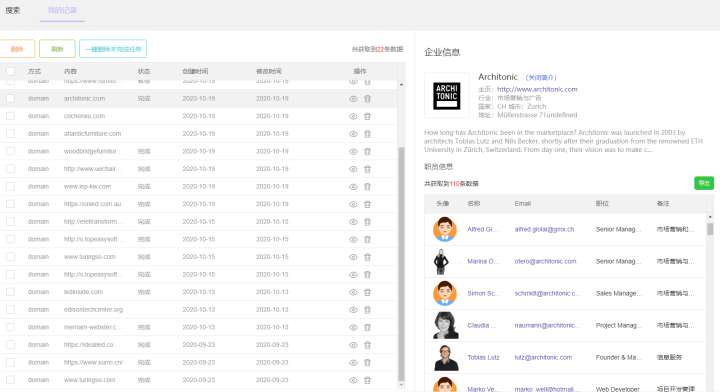
Task: Open eye icon for http://eteltransform... row
Action: click(x=353, y=222)
